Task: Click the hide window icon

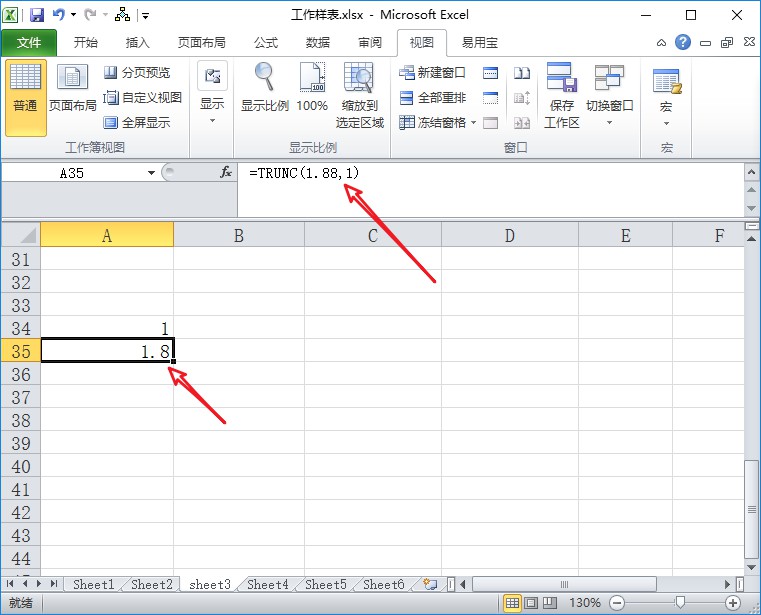Action: [x=490, y=98]
